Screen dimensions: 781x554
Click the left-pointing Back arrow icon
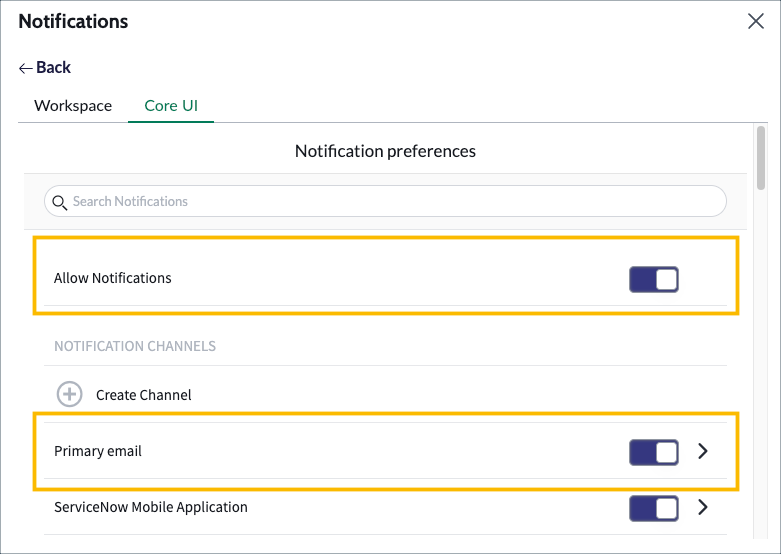coord(26,68)
